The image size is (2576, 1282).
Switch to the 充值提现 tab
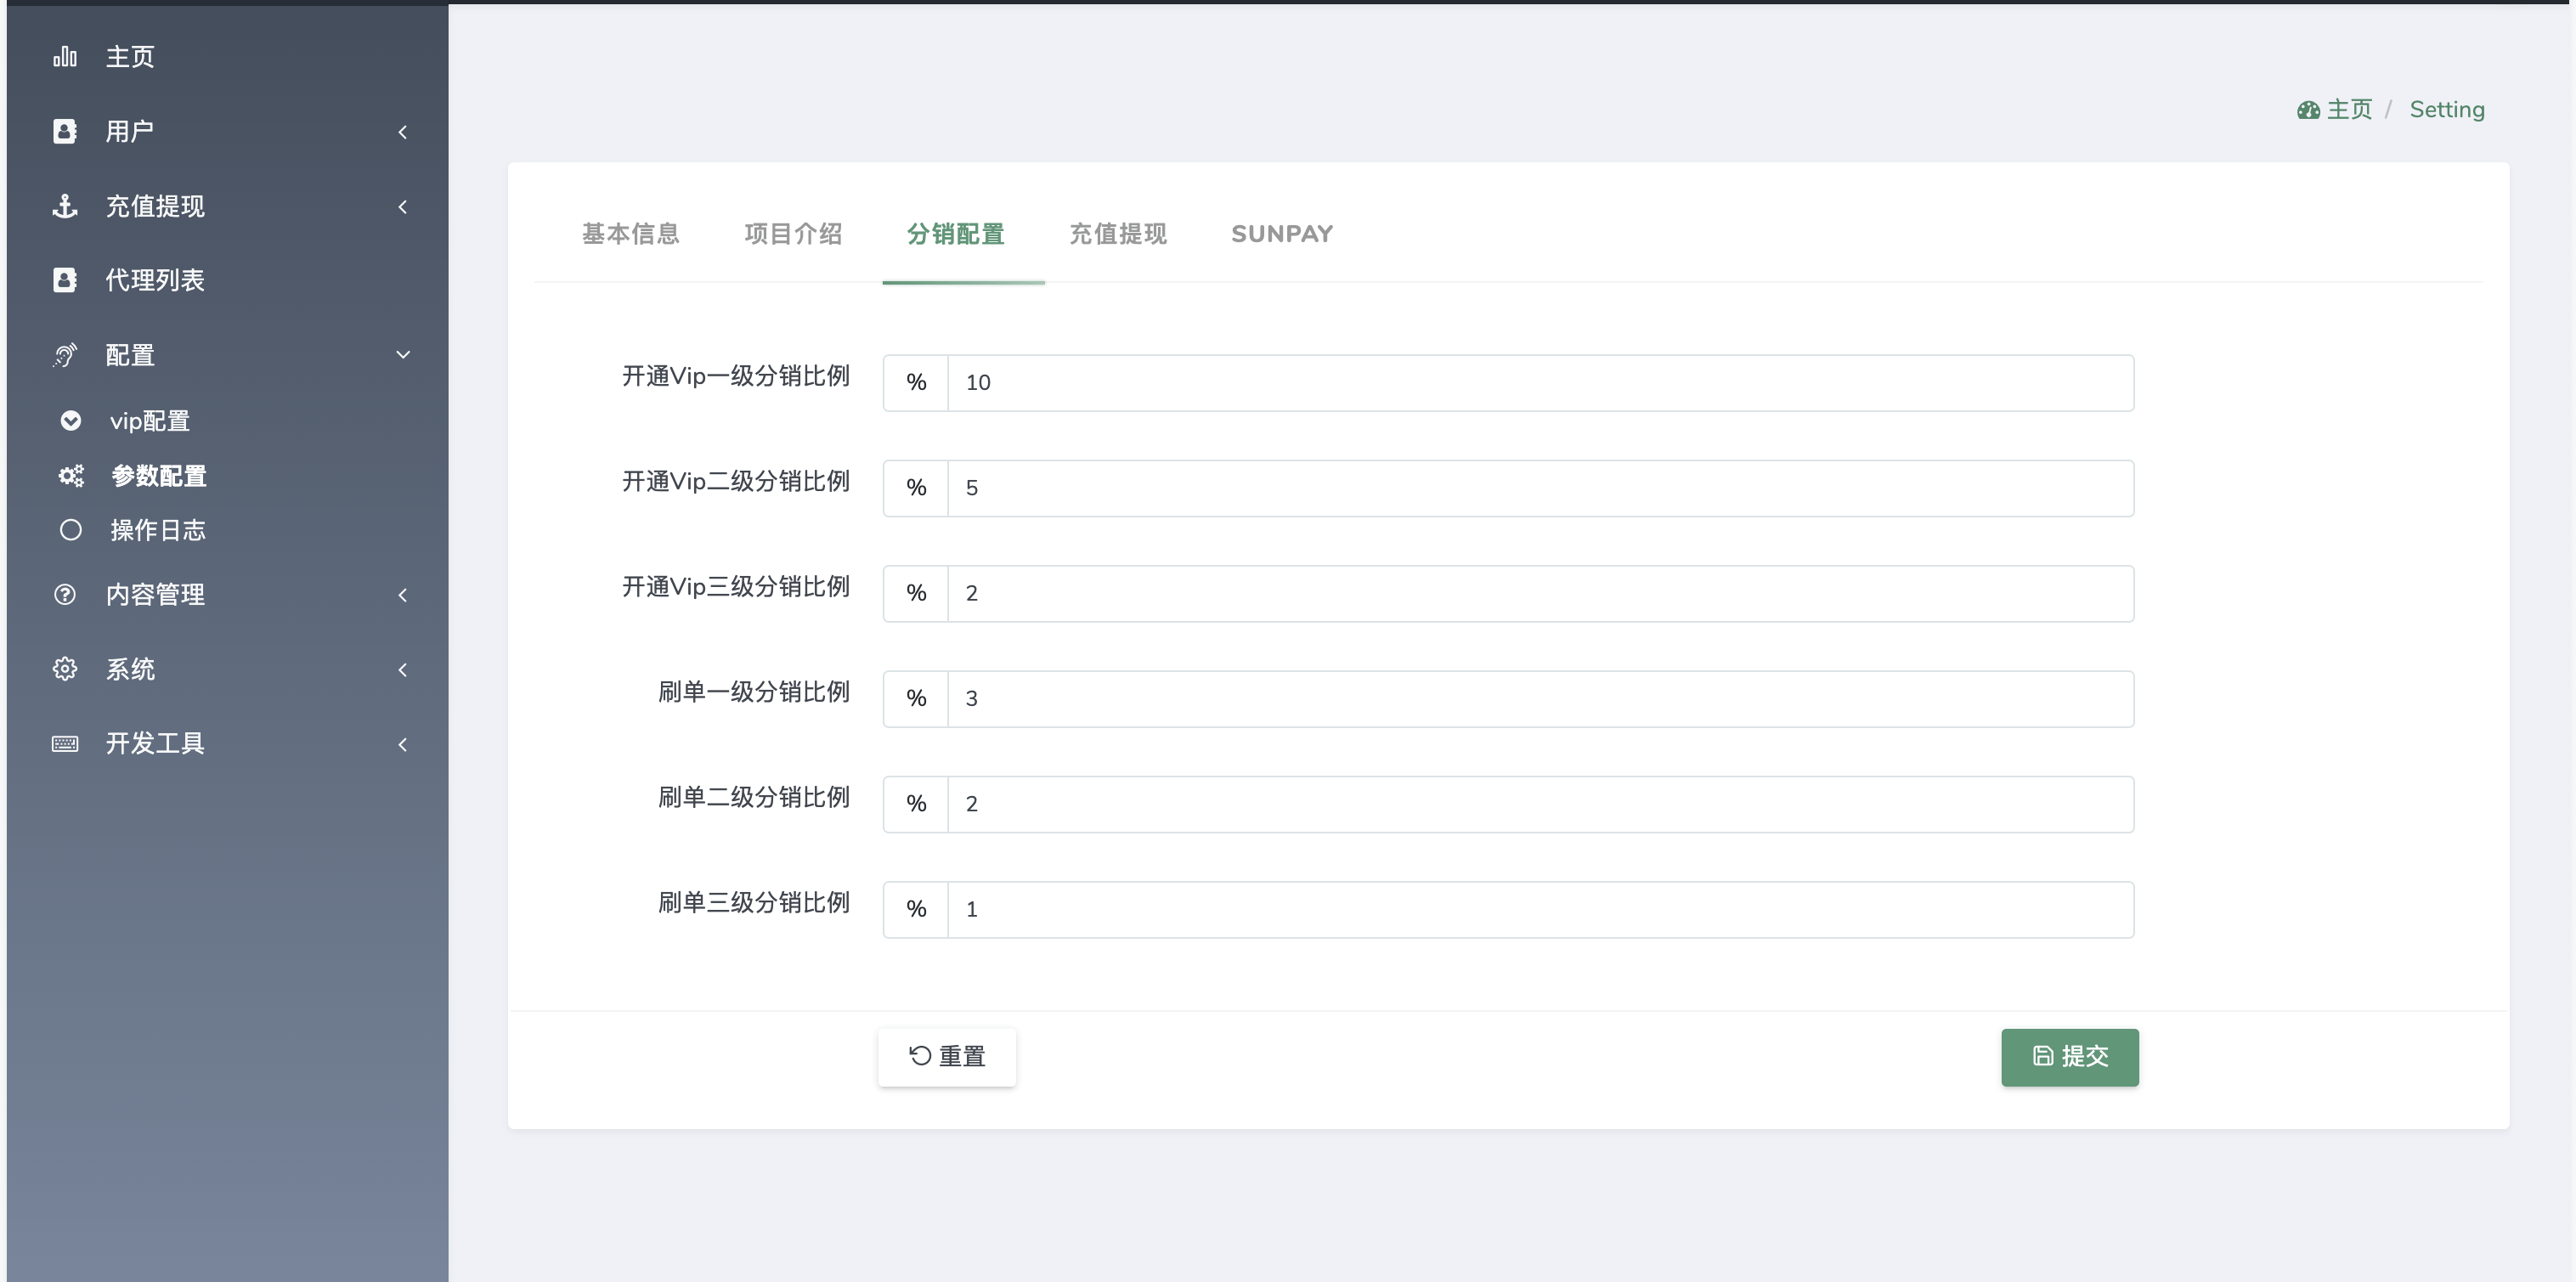pyautogui.click(x=1118, y=234)
